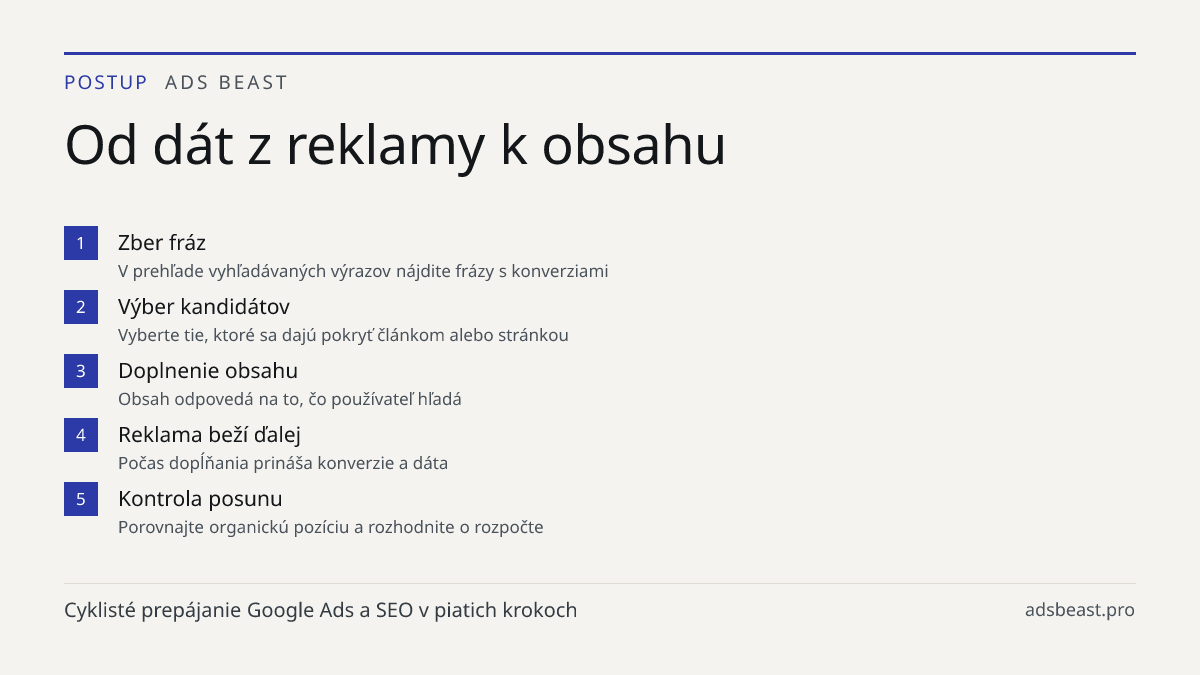This screenshot has height=675, width=1200.
Task: Select the 'Doplnenie obsahu' step title
Action: [x=208, y=370]
